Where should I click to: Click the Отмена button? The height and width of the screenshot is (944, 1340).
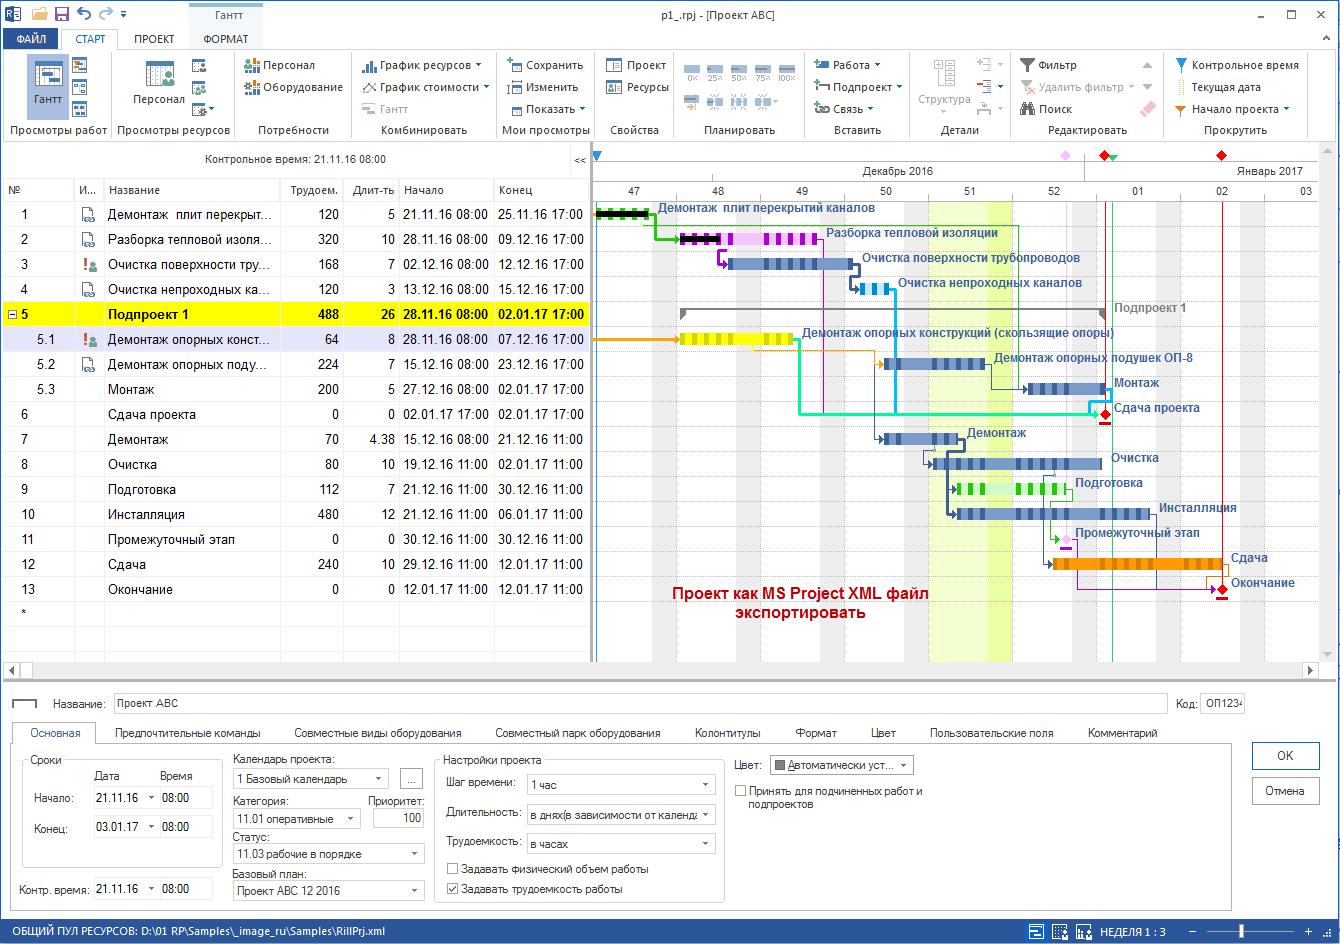coord(1285,791)
